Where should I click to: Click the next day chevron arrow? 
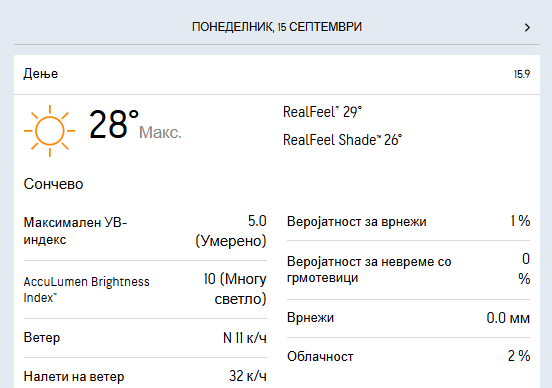pyautogui.click(x=527, y=27)
